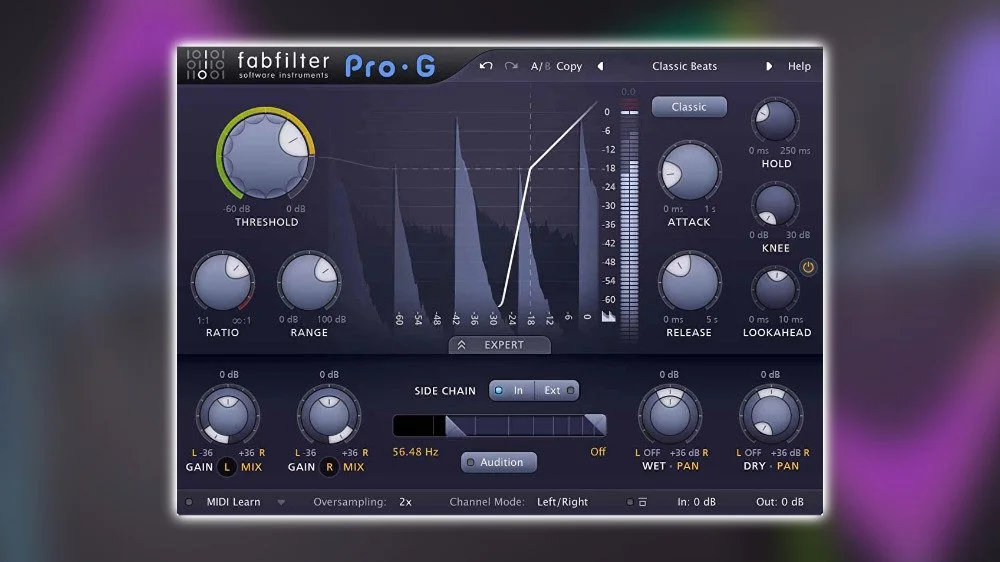Click the Hold knob
The image size is (1000, 562).
775,120
